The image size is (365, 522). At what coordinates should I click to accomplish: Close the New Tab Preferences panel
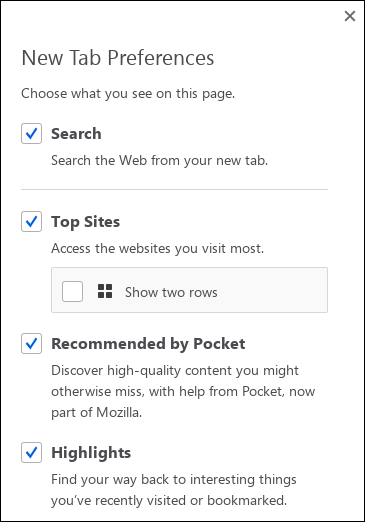(350, 16)
